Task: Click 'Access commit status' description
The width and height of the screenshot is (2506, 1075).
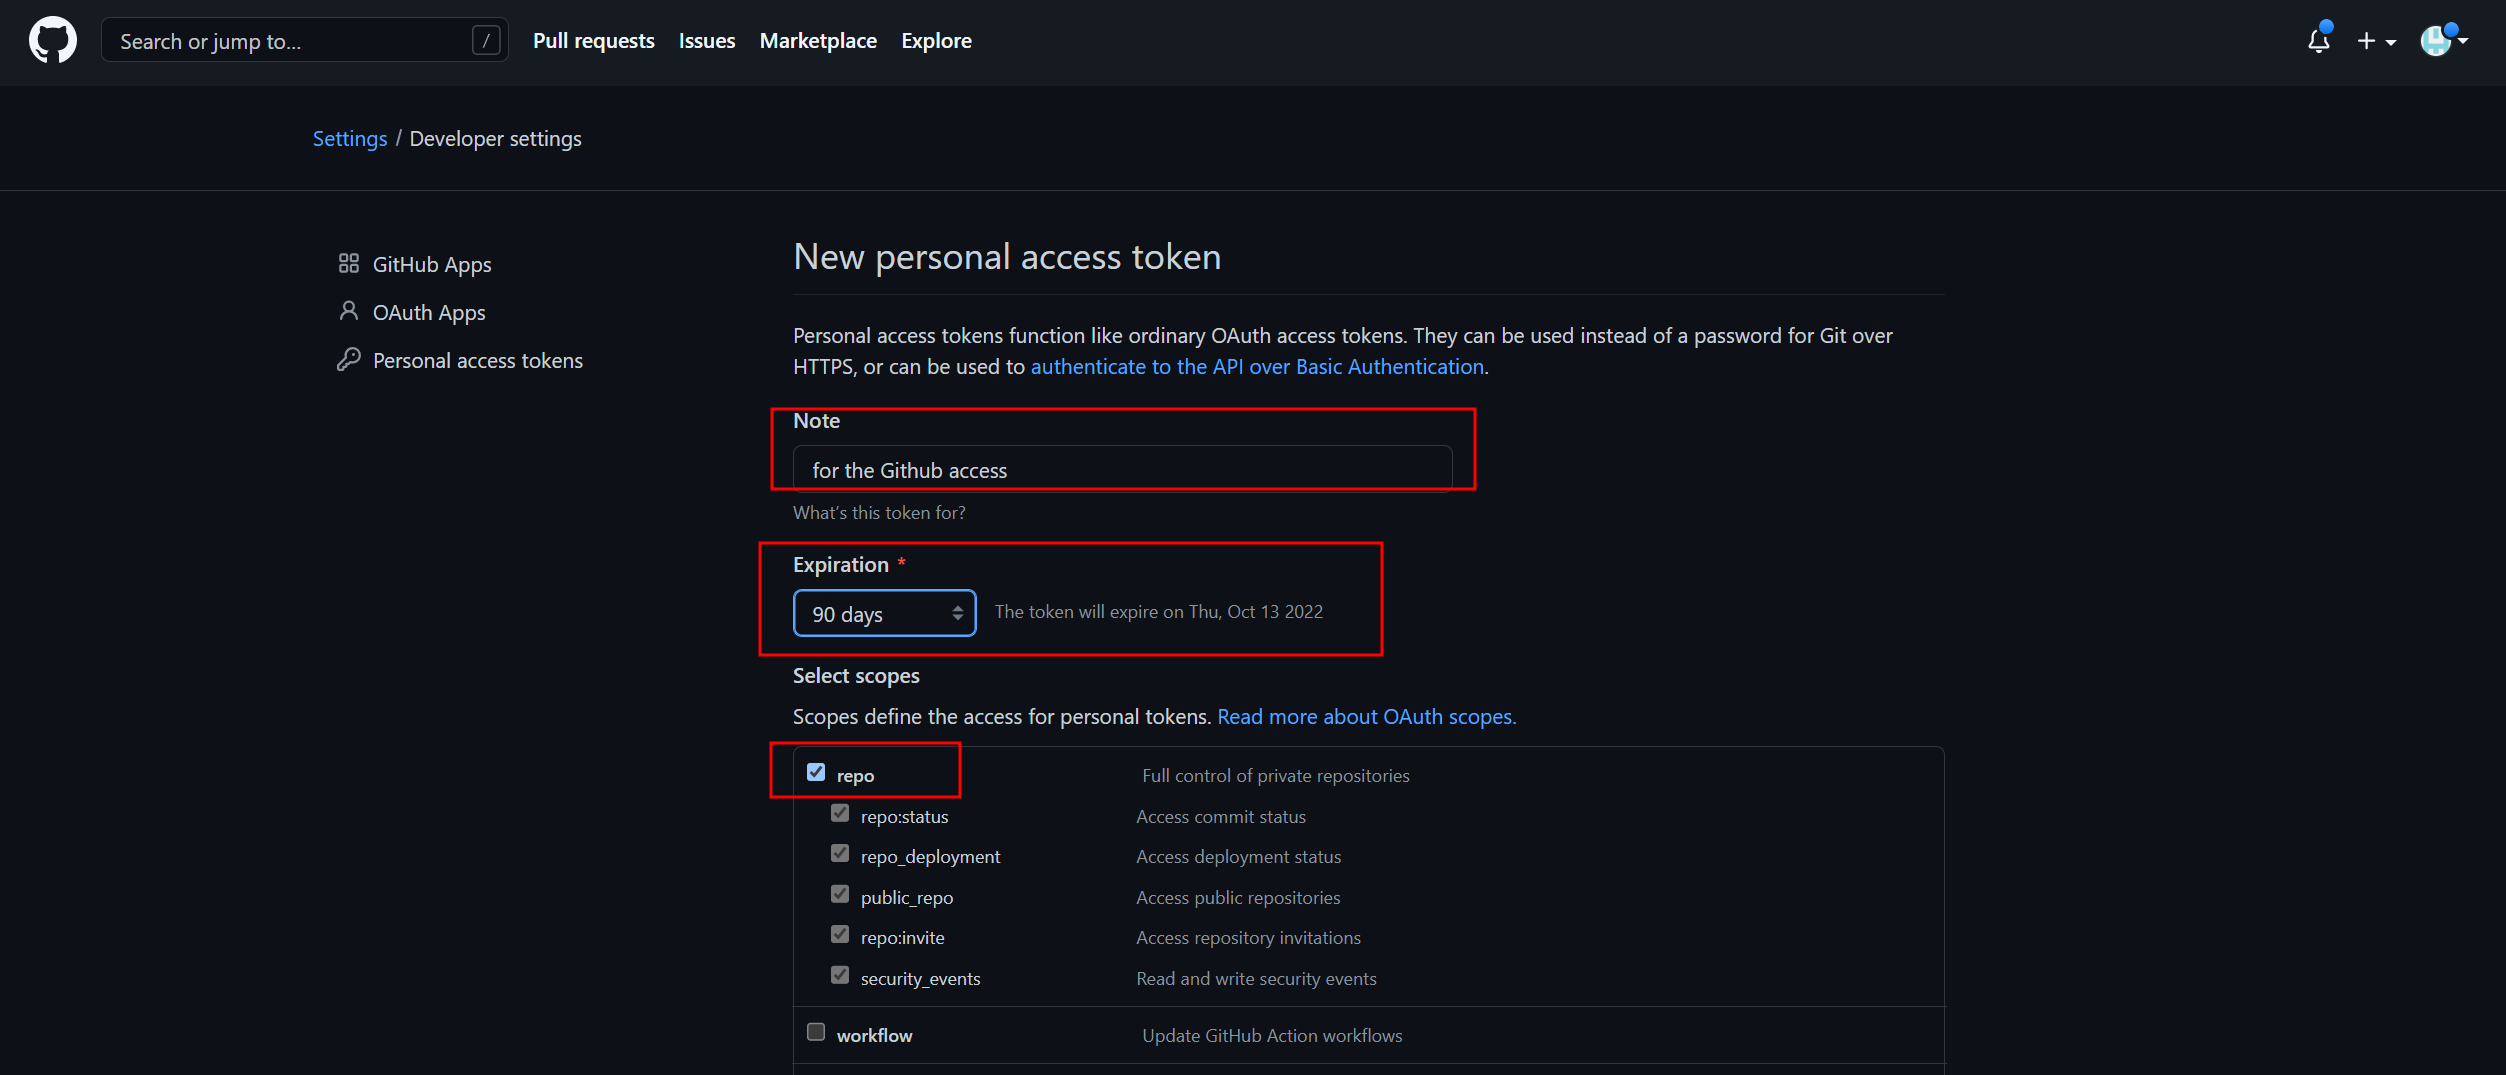Action: pyautogui.click(x=1221, y=817)
